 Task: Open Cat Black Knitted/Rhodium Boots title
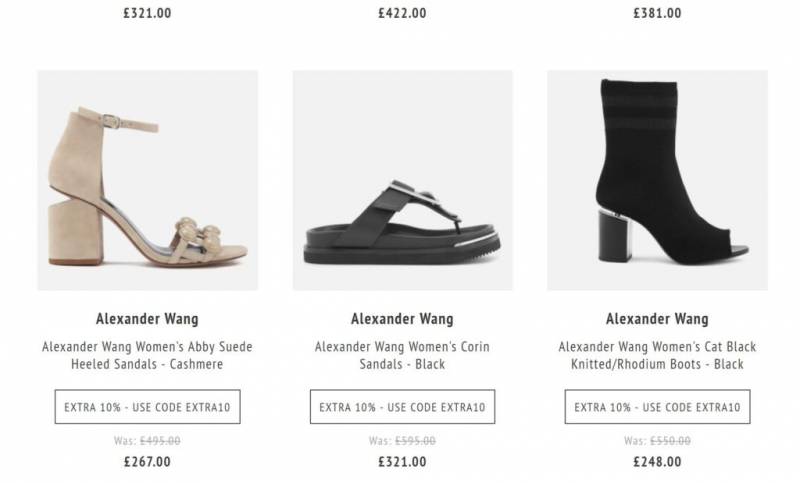point(657,355)
